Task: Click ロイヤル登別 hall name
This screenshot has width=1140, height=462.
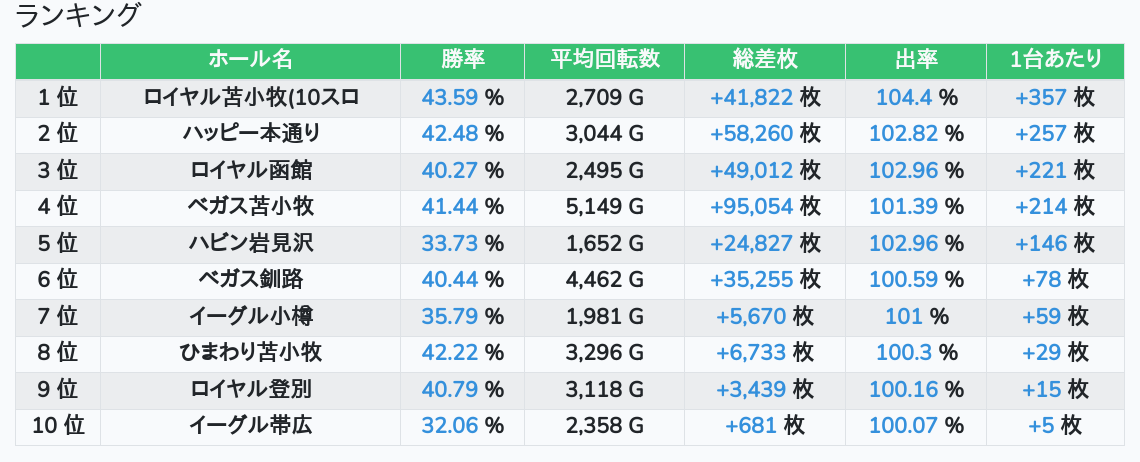Action: coord(250,388)
